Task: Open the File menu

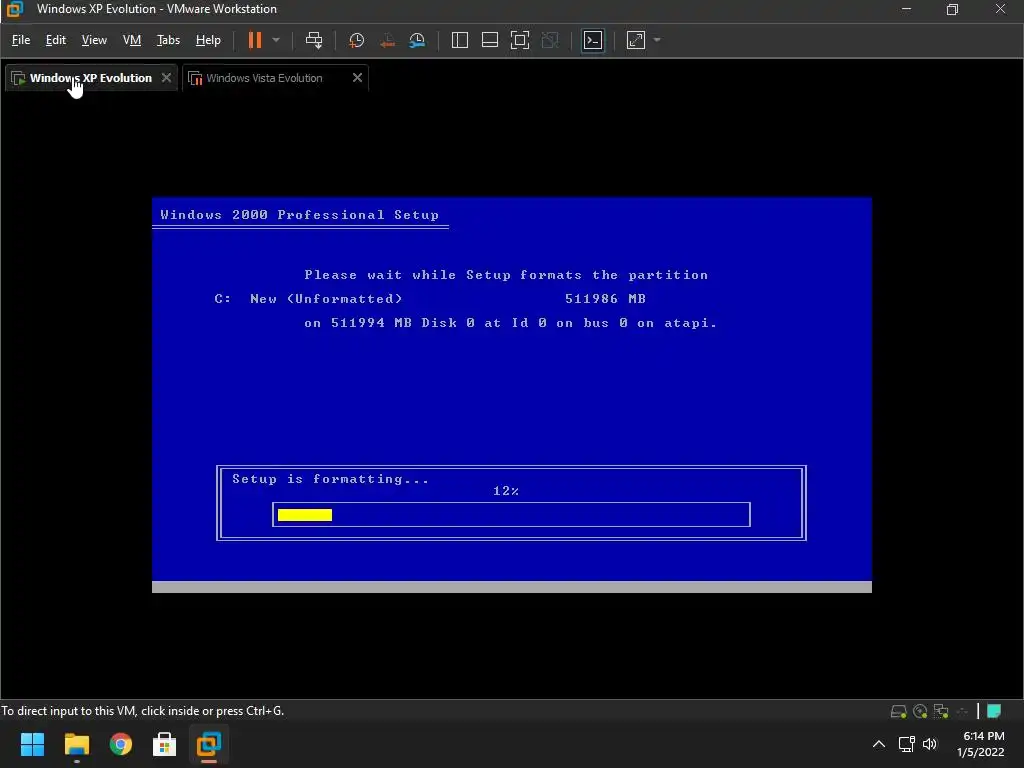Action: [21, 40]
